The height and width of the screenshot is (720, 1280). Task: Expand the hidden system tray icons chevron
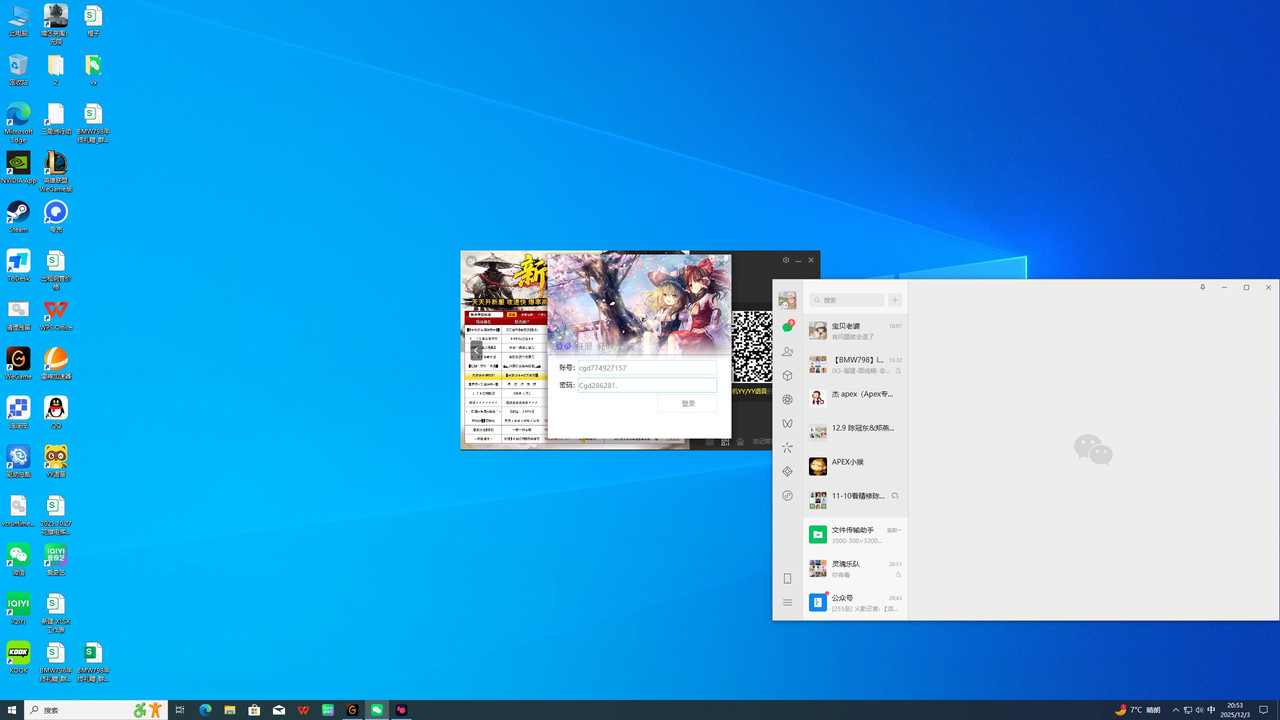click(x=1175, y=710)
